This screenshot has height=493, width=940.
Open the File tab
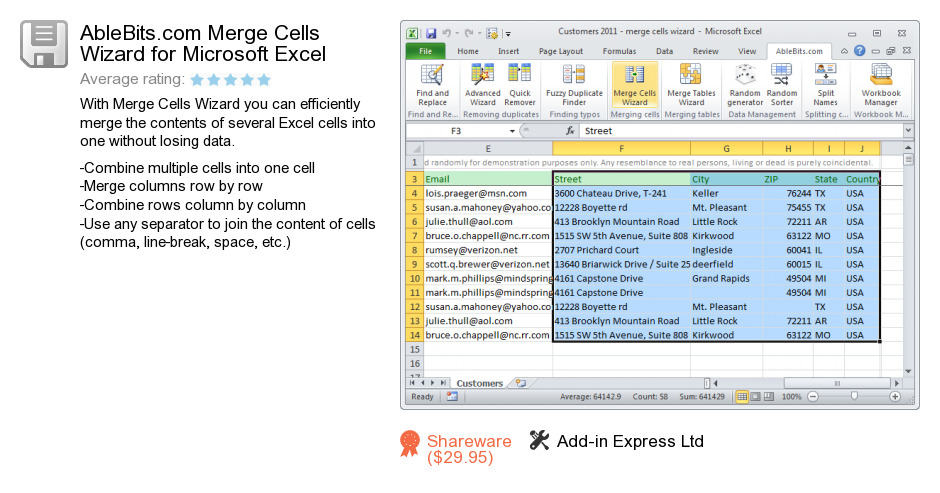(426, 51)
